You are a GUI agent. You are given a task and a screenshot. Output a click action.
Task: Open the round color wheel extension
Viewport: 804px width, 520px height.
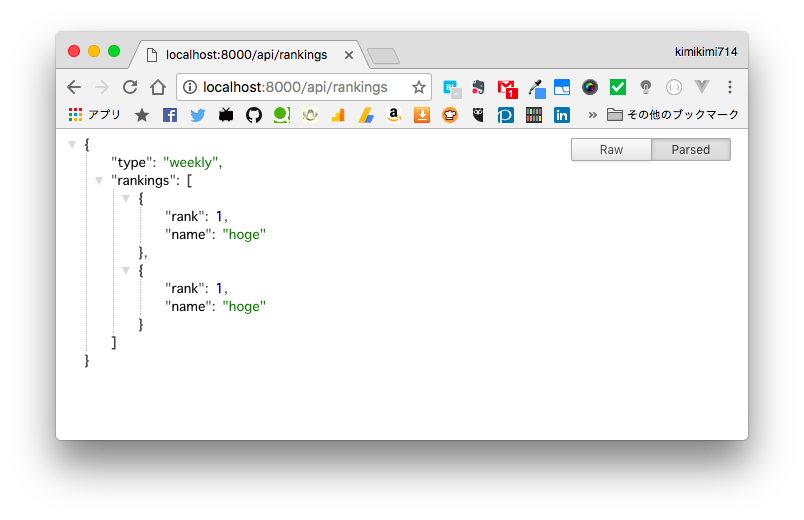(x=590, y=87)
